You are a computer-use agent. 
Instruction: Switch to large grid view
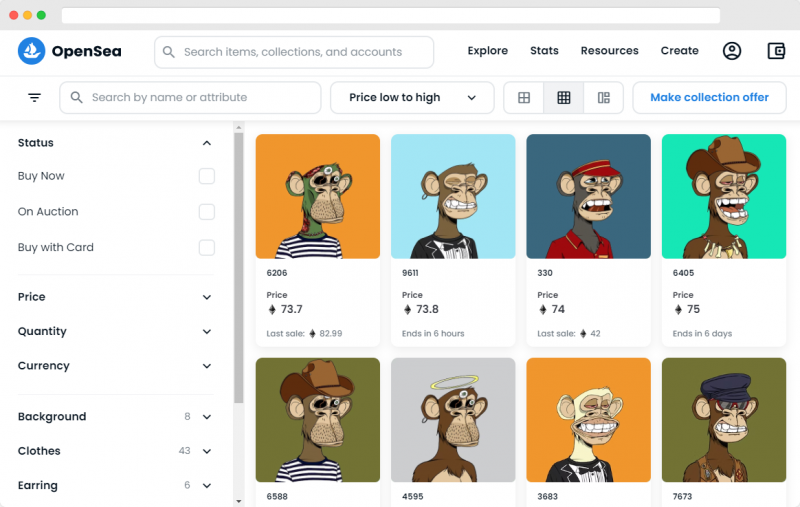coord(523,97)
